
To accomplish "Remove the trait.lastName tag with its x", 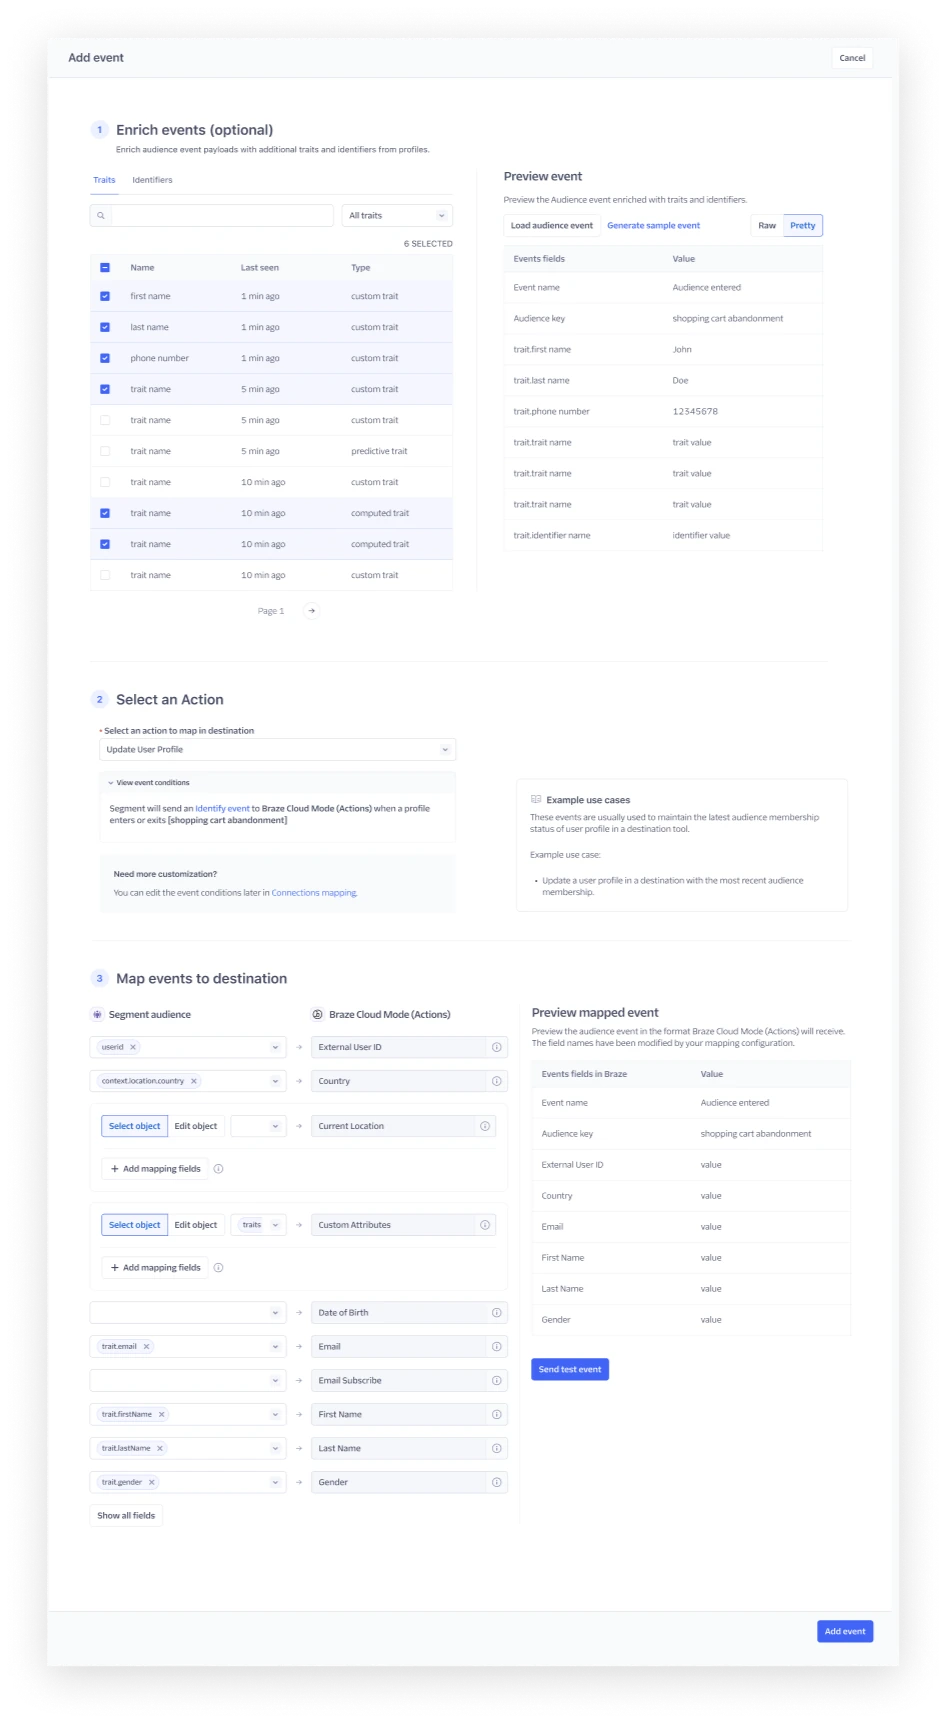I will (x=160, y=1448).
